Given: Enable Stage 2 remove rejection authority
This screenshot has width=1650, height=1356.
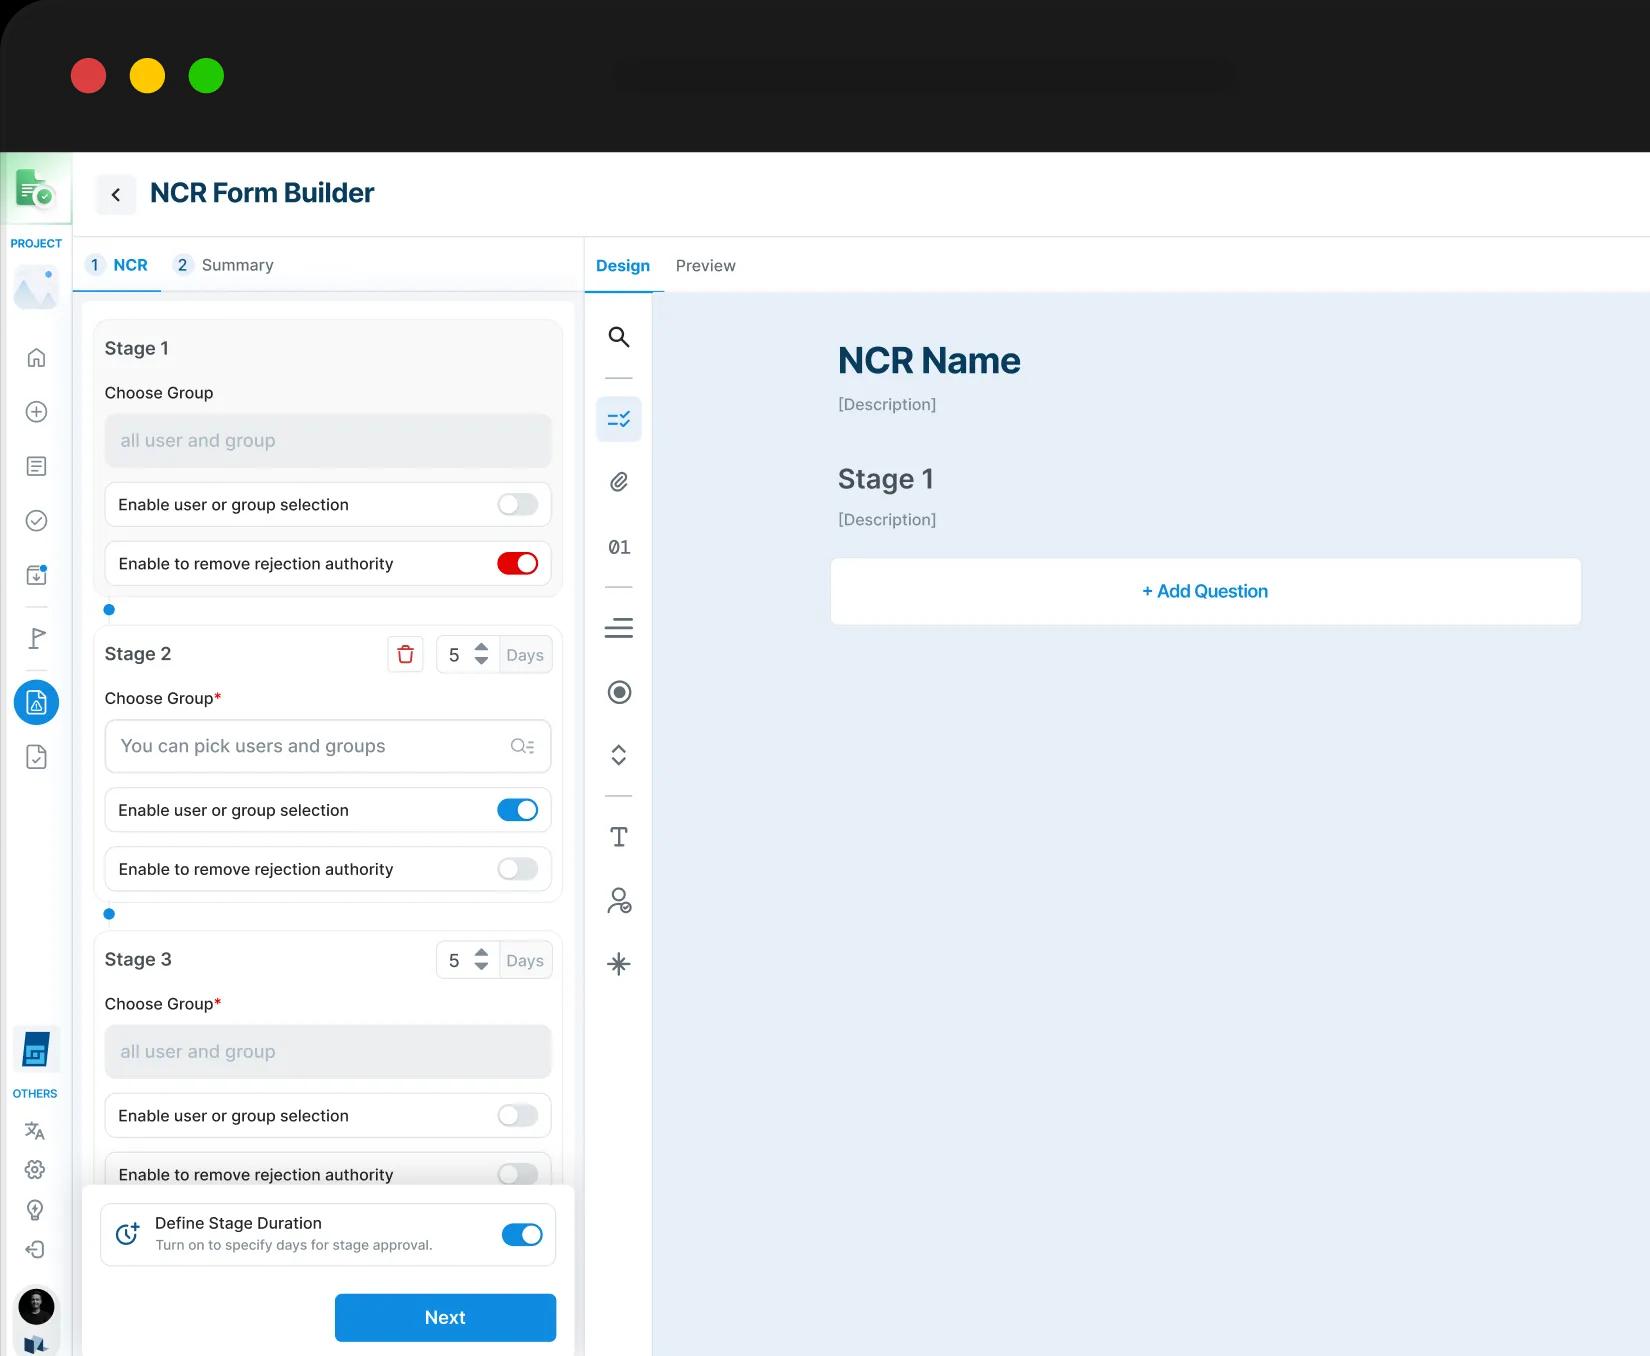Looking at the screenshot, I should tap(518, 869).
